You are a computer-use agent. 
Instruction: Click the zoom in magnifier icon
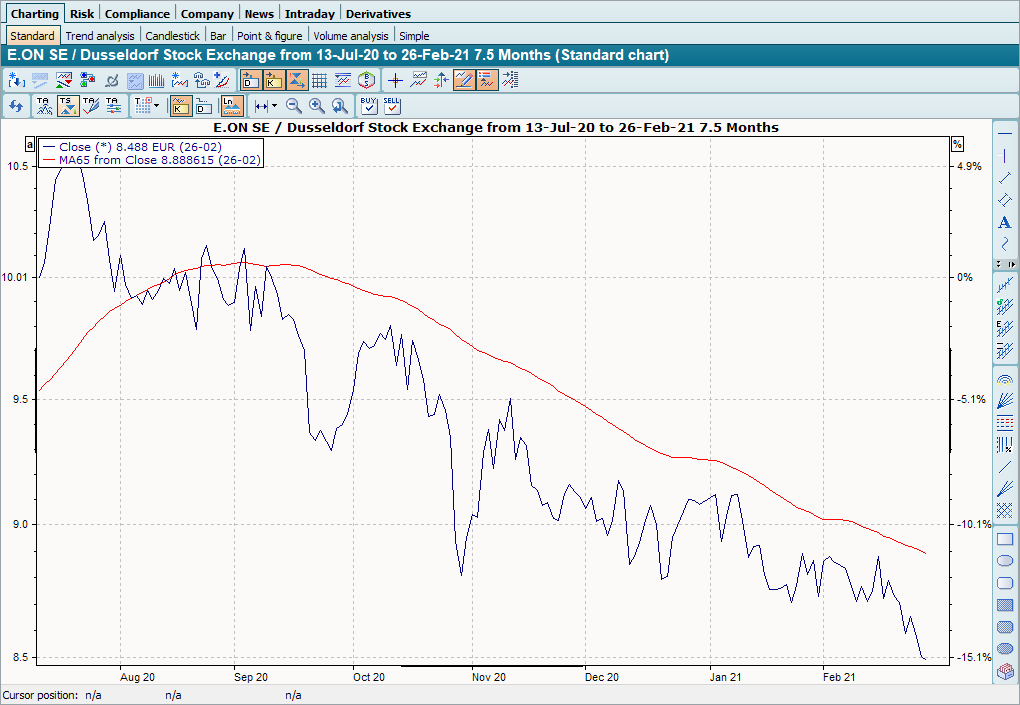tap(317, 105)
